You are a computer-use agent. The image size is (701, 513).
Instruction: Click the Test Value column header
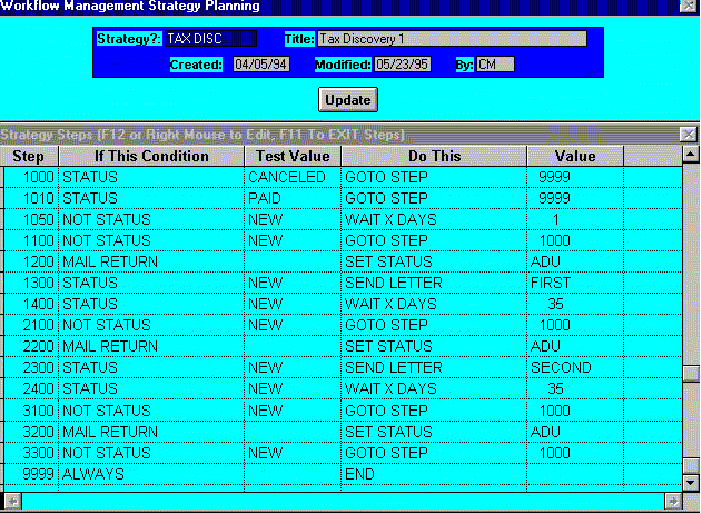(x=292, y=156)
